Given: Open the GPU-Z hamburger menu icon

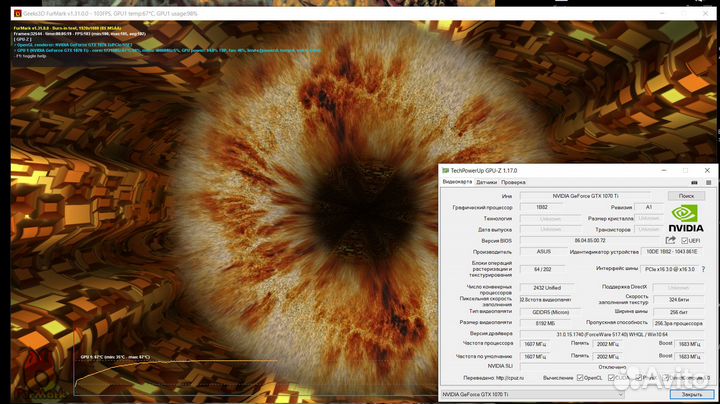Looking at the screenshot, I should tap(709, 182).
